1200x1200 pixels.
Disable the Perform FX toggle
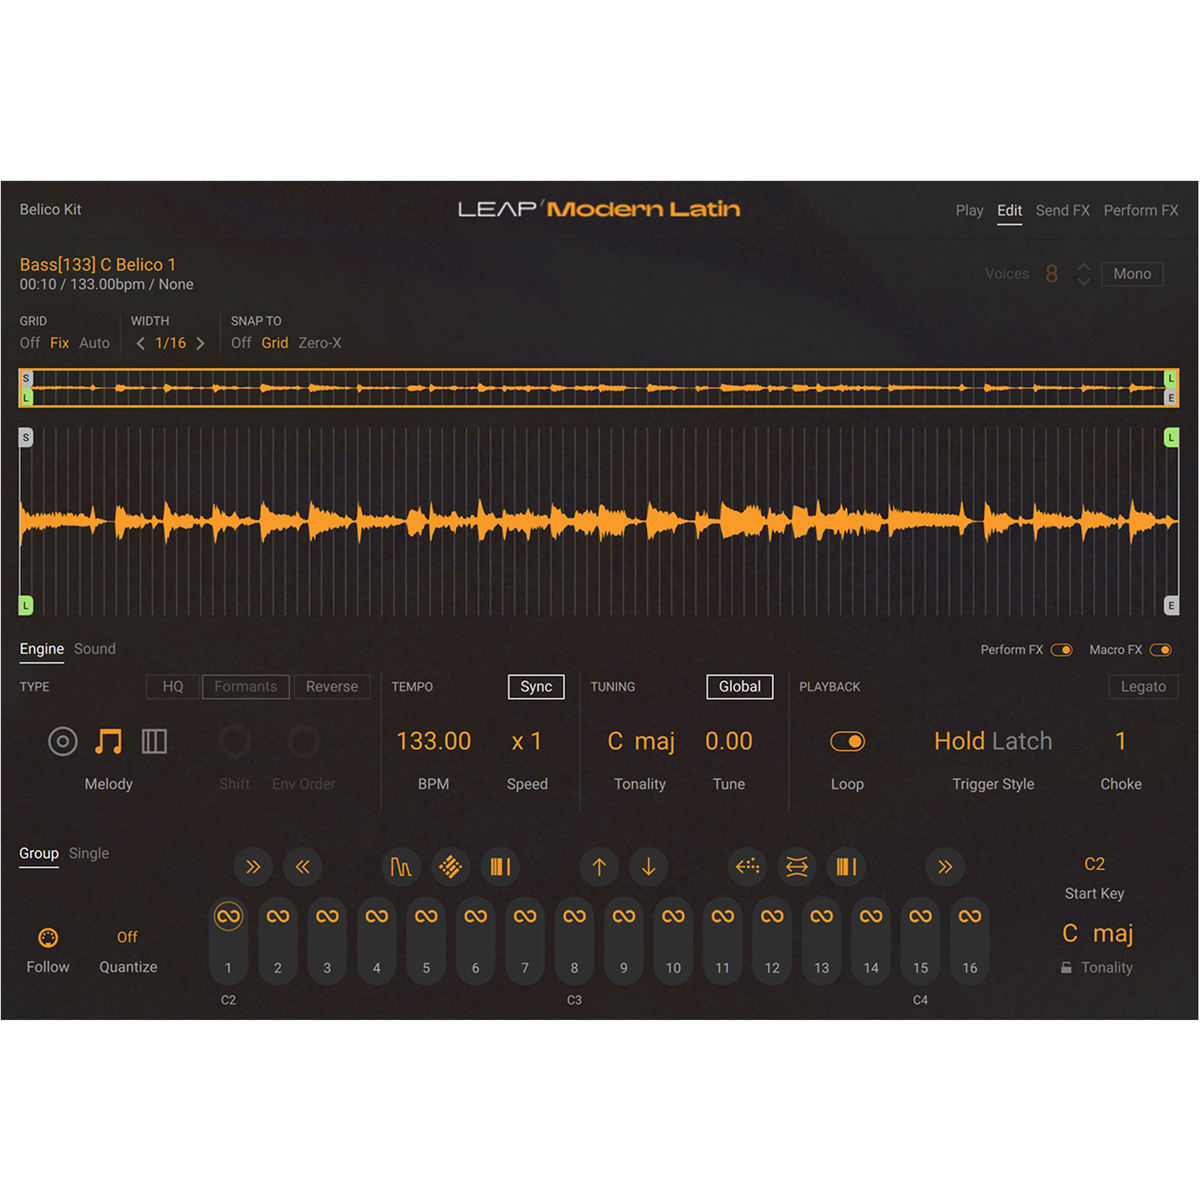point(1061,650)
